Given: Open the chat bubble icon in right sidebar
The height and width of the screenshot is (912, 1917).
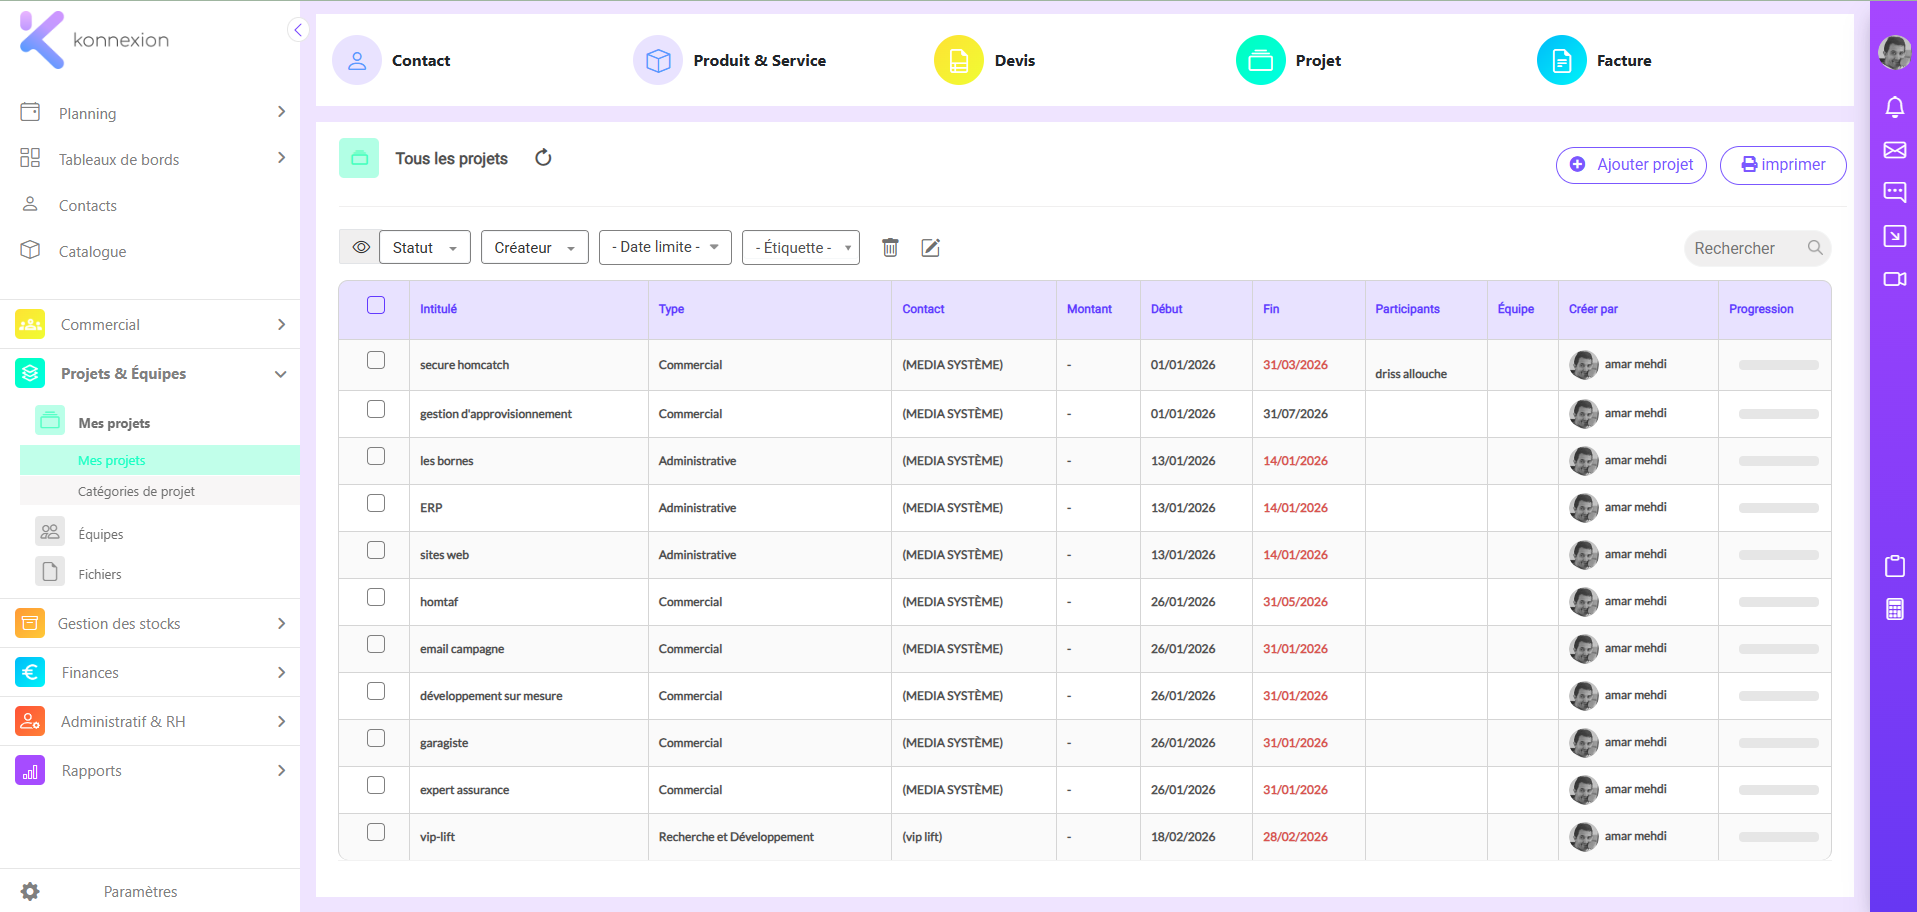Looking at the screenshot, I should tap(1894, 192).
